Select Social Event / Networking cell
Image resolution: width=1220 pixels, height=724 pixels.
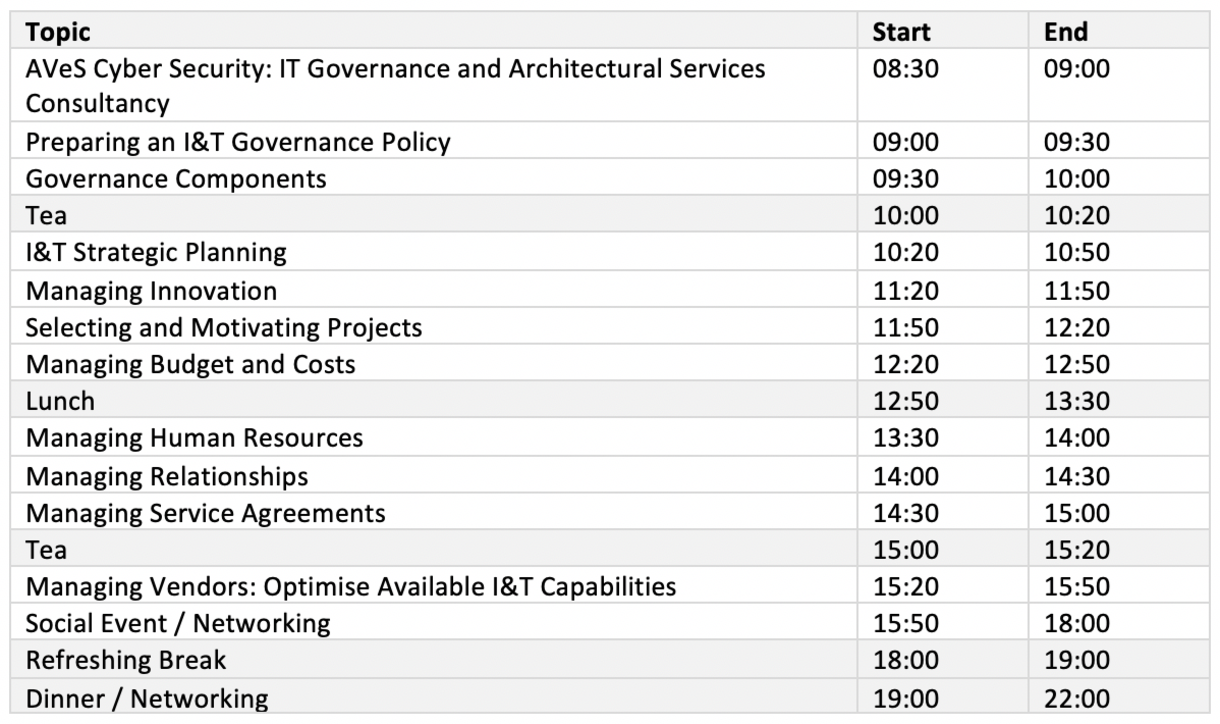coord(177,624)
